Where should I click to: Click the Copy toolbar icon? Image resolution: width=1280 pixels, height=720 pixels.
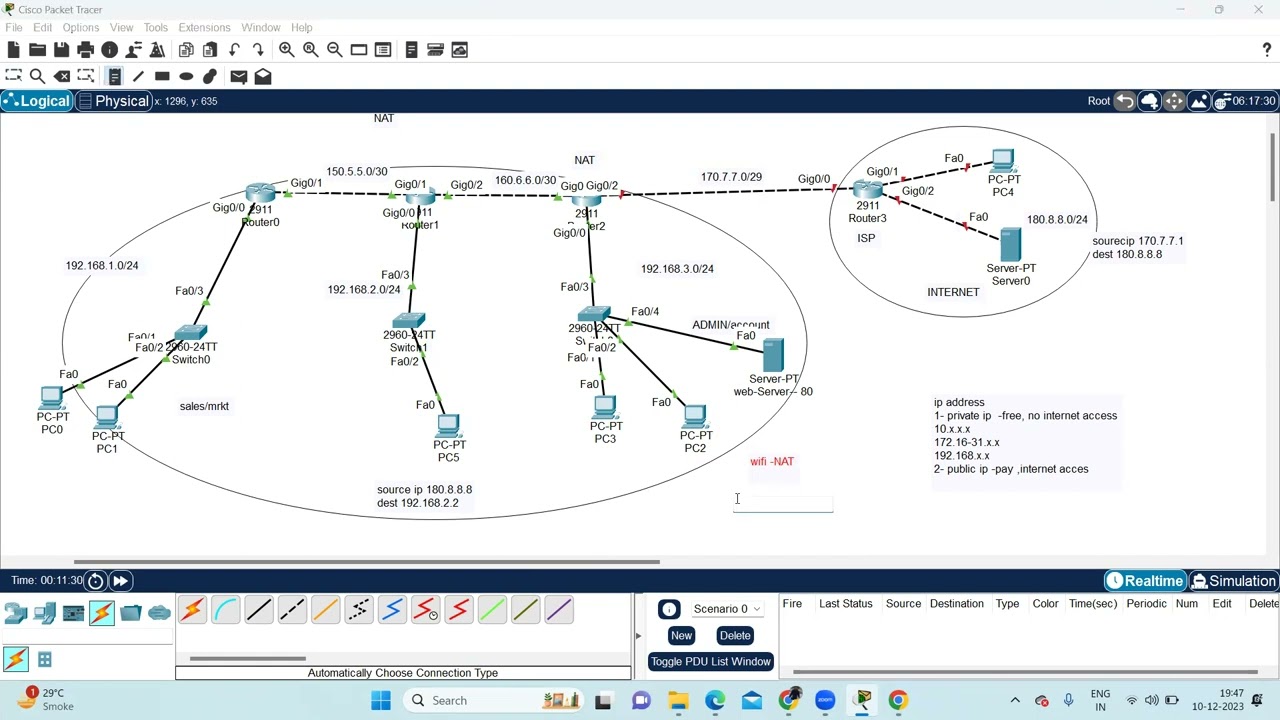[186, 49]
